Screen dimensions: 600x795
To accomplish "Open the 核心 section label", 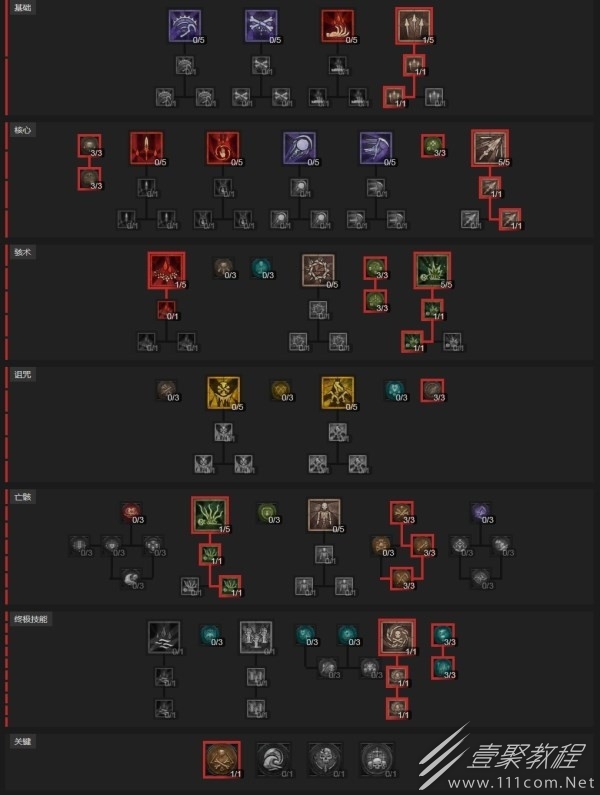I will tap(23, 130).
